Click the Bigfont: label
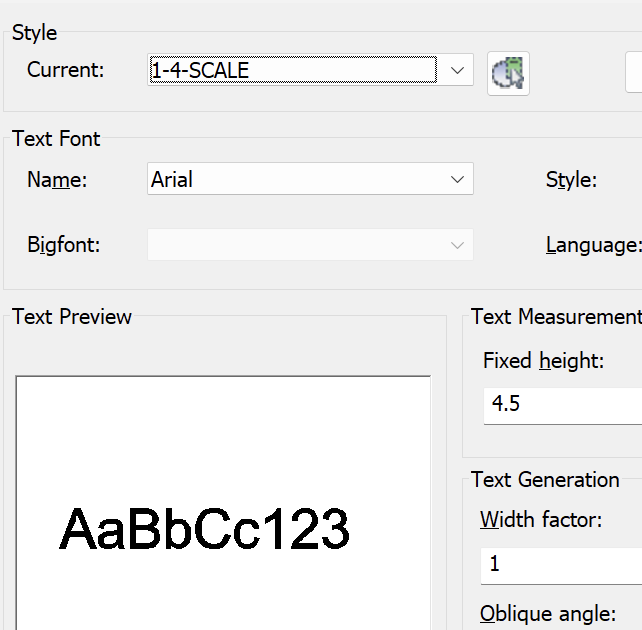 pyautogui.click(x=63, y=245)
